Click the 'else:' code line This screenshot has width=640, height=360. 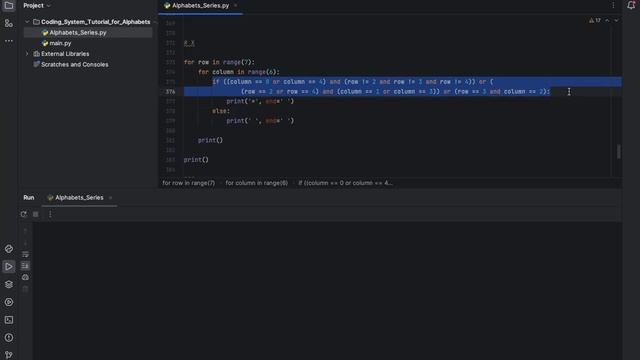221,111
